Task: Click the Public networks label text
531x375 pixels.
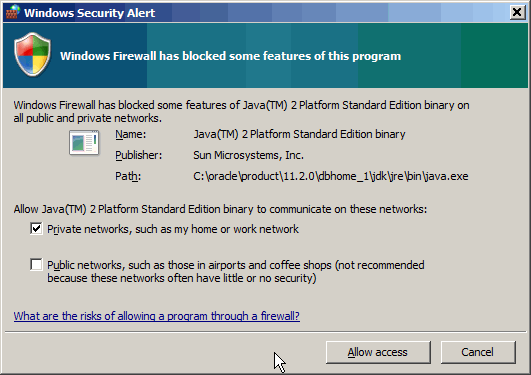Action: pyautogui.click(x=236, y=271)
